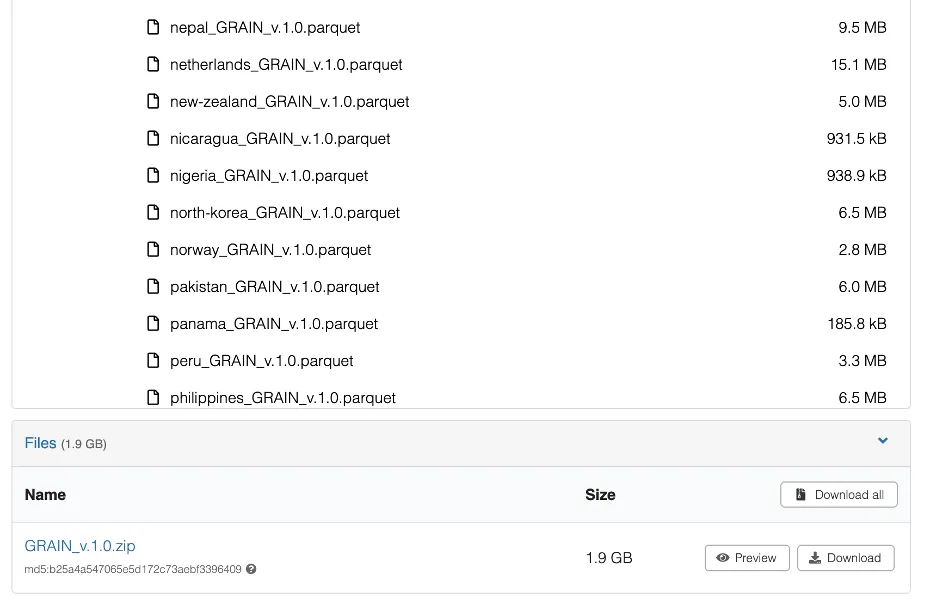Image resolution: width=936 pixels, height=610 pixels.
Task: Open the GRAIN_v.1.0.zip file link
Action: coord(80,546)
